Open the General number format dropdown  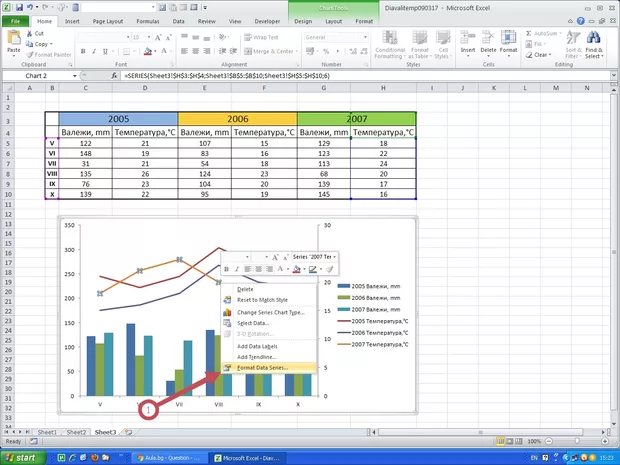(365, 37)
